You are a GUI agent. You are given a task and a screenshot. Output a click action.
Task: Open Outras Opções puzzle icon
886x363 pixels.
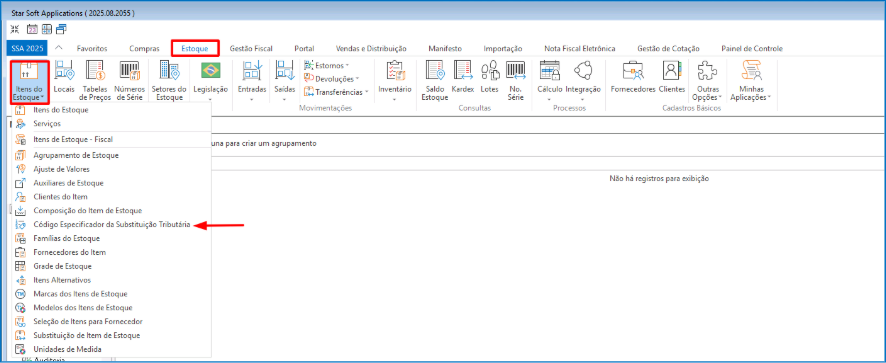(707, 81)
